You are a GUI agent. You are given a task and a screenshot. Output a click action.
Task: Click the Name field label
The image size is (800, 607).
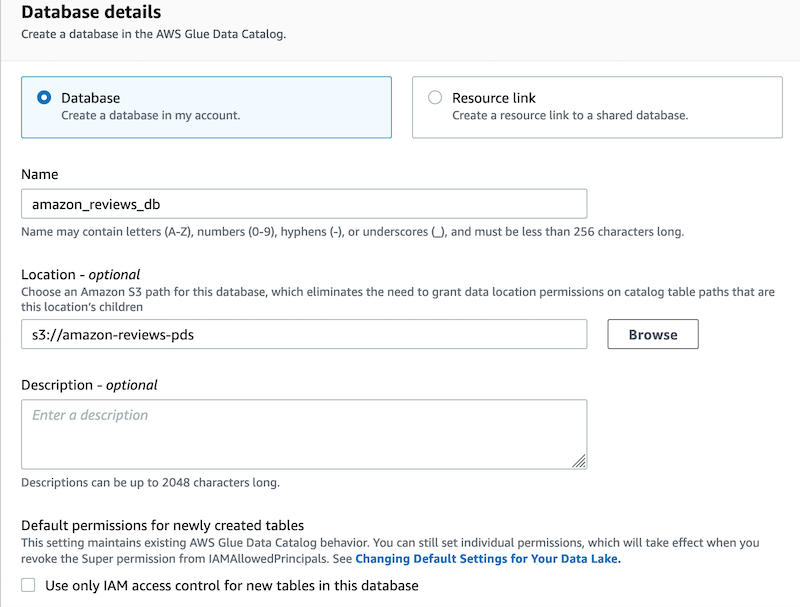[x=40, y=174]
